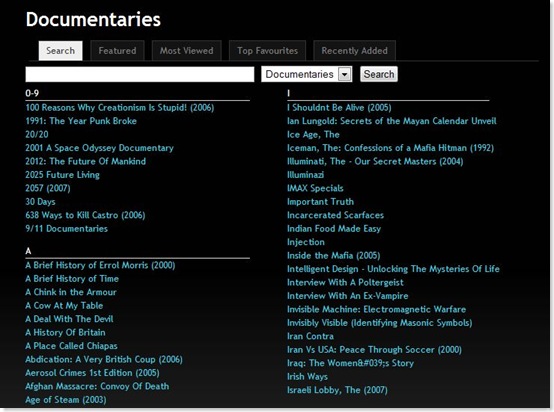Screen dimensions: 554x412
Task: Select Iraq: The Women's Story link
Action: tap(350, 363)
